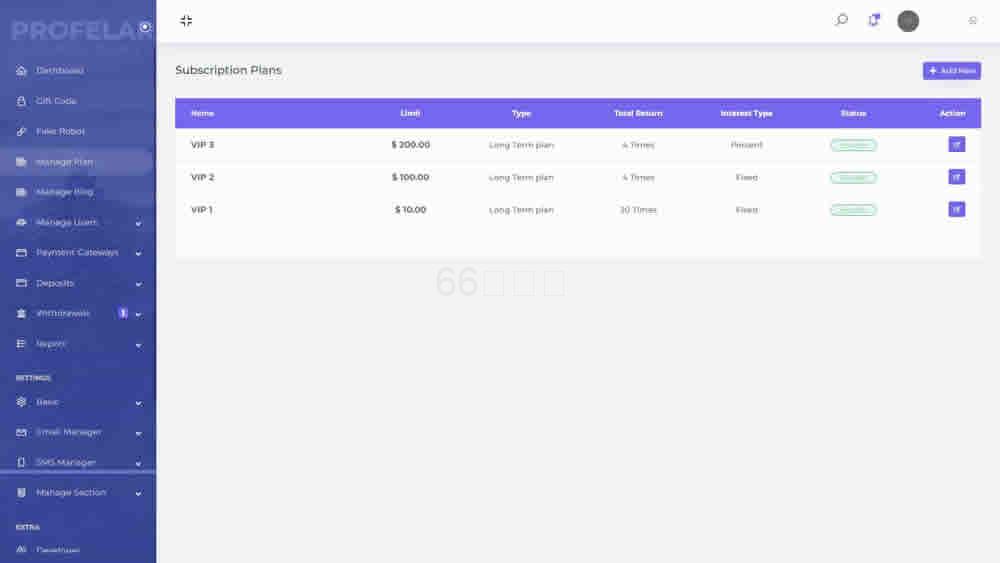Viewport: 1000px width, 563px height.
Task: Expand the Payment Gateways submenu
Action: tap(138, 253)
